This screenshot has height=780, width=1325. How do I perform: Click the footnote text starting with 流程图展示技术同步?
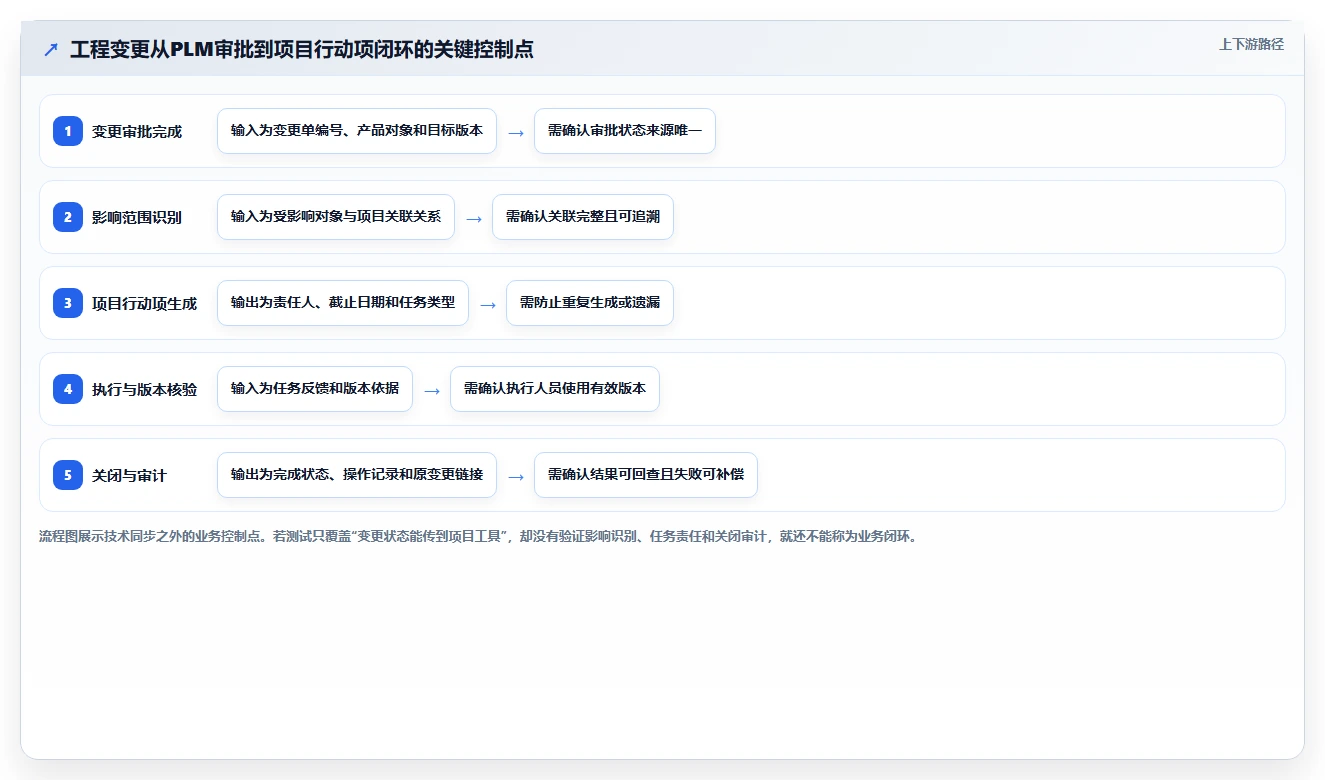coord(478,536)
